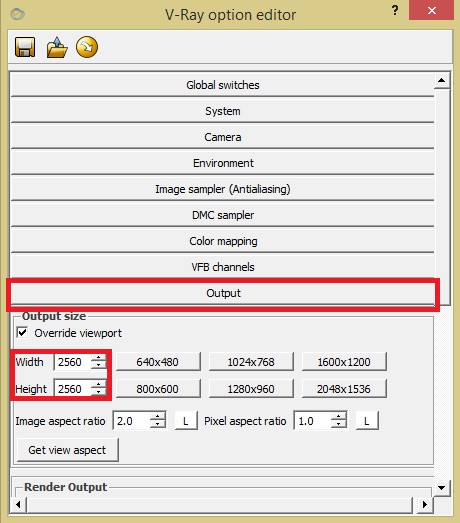Increase Height with the up spinner arrow
The image size is (460, 523).
coord(98,385)
